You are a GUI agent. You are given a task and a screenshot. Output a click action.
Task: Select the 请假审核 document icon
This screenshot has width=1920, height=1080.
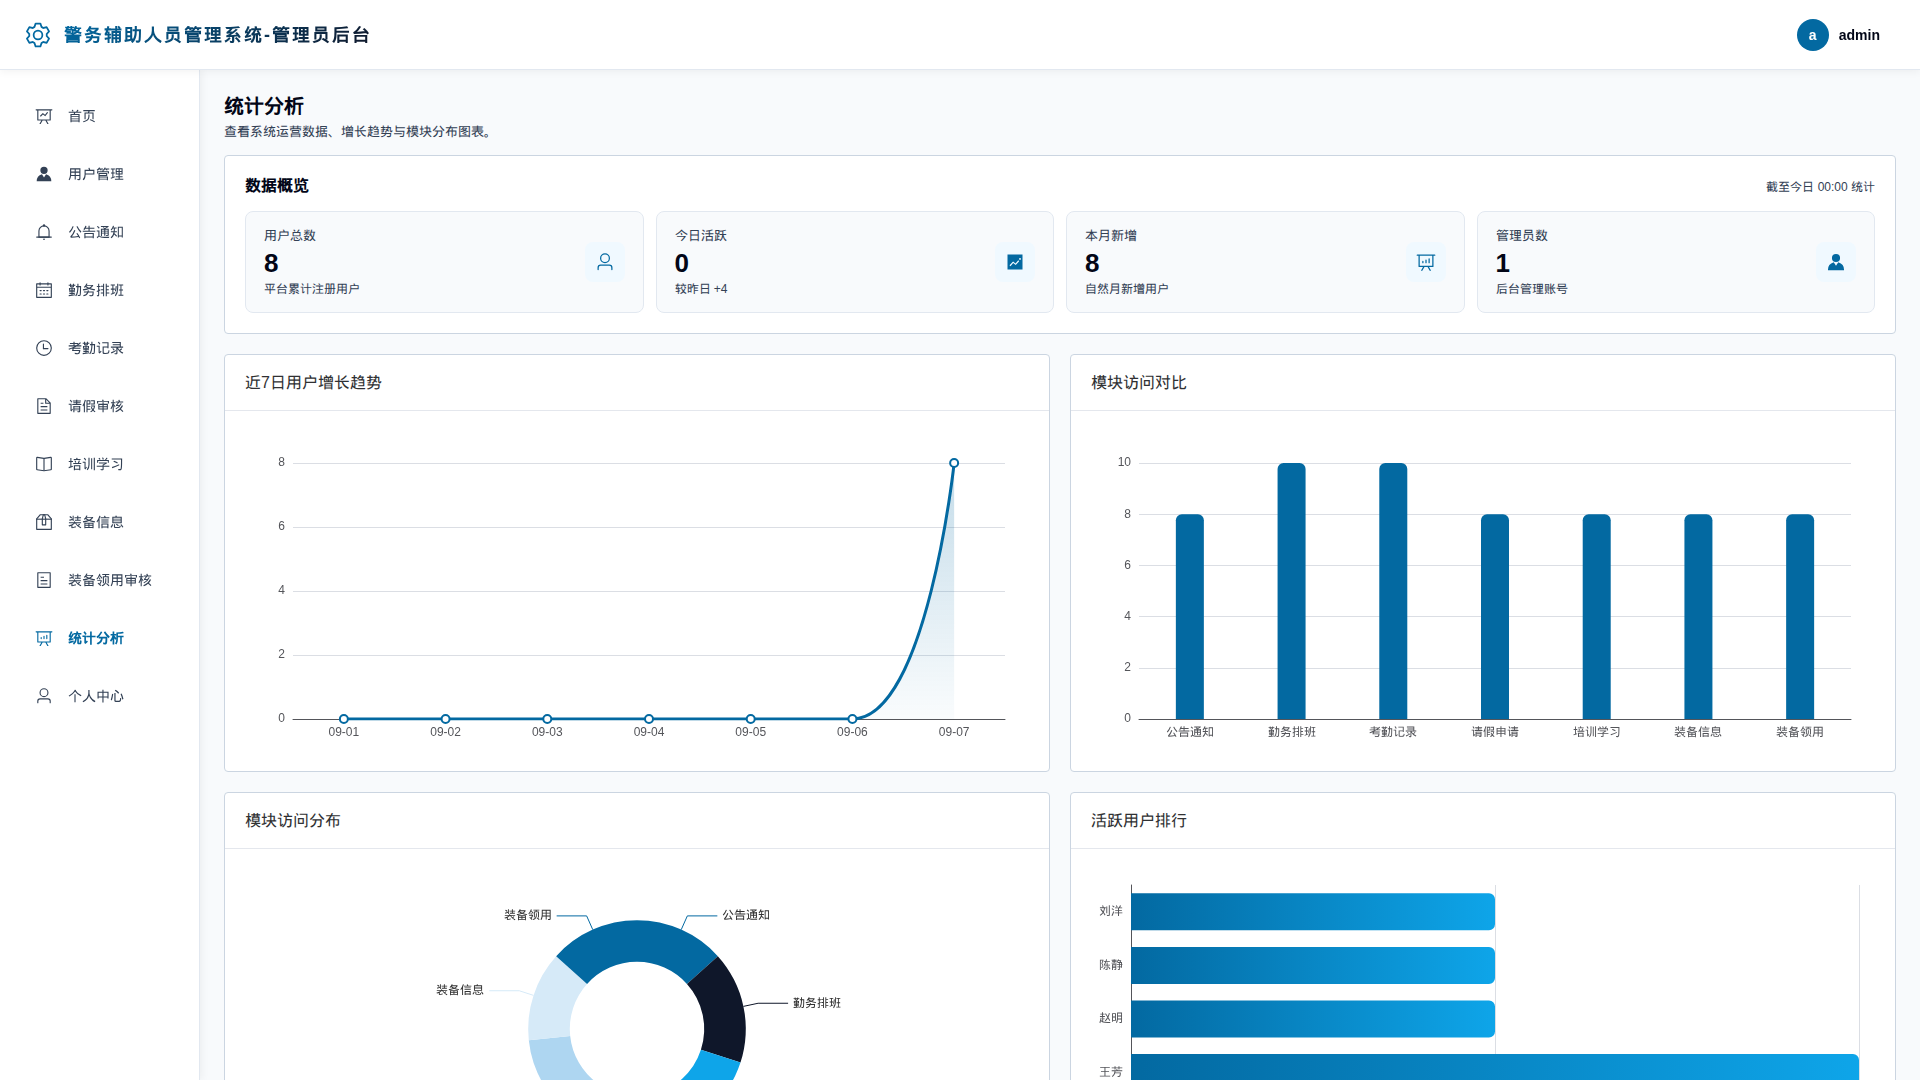click(x=44, y=406)
